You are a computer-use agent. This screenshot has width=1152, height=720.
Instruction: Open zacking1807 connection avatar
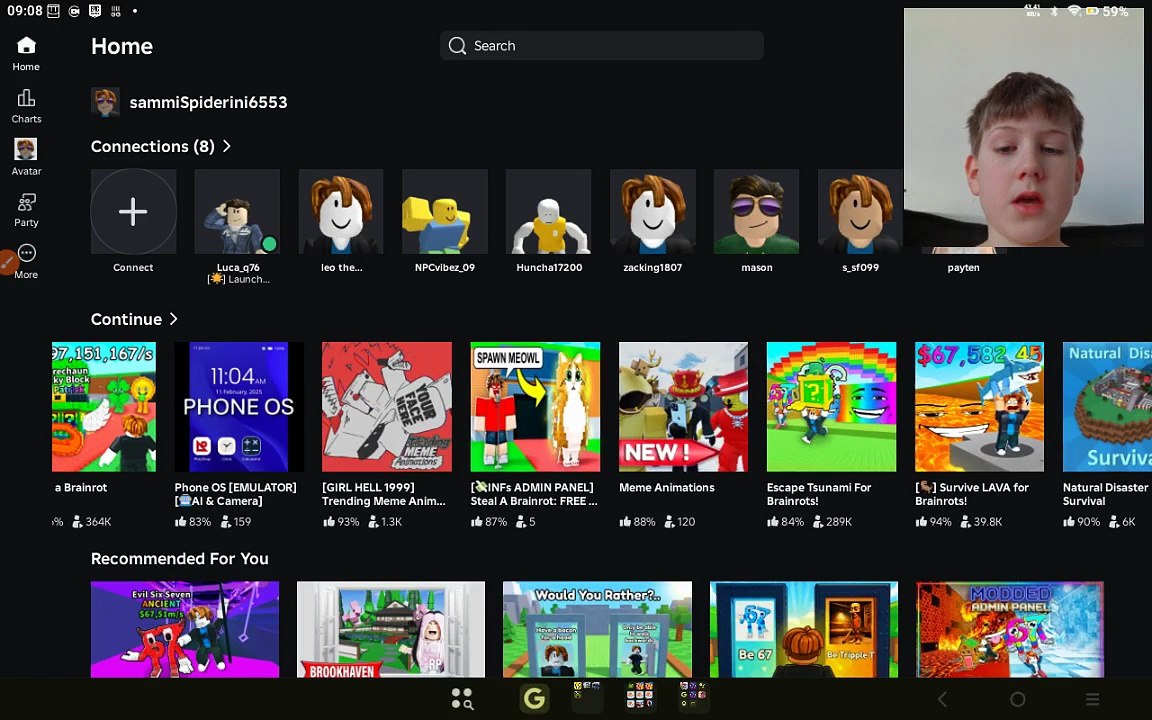click(x=652, y=212)
